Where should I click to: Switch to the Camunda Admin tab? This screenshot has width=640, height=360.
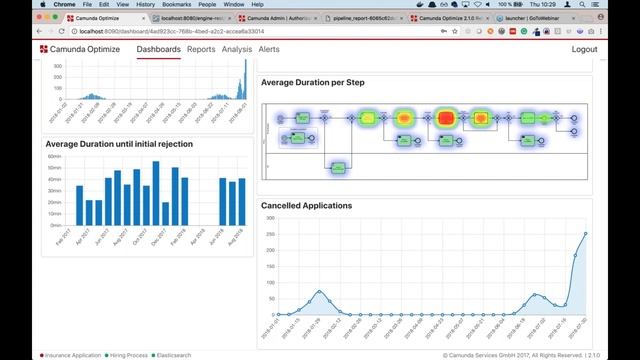[278, 18]
